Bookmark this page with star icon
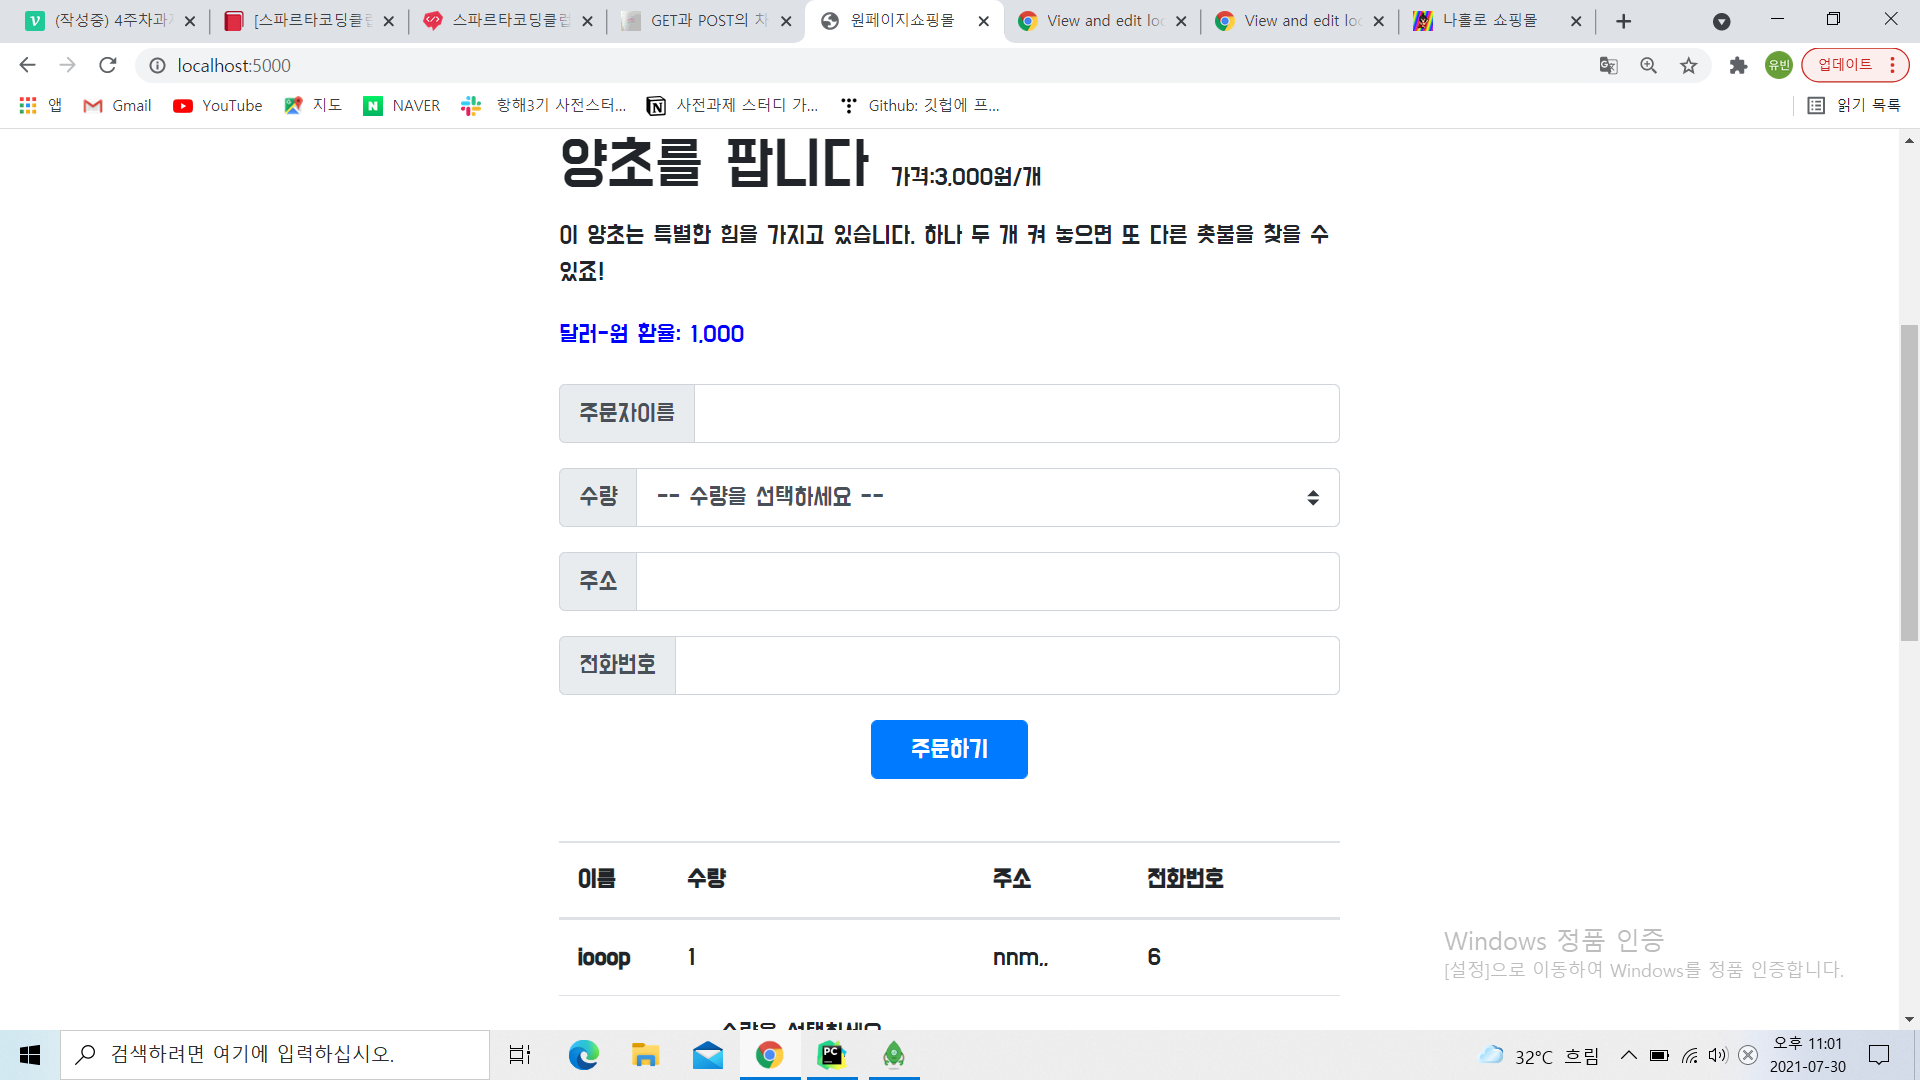 coord(1689,66)
